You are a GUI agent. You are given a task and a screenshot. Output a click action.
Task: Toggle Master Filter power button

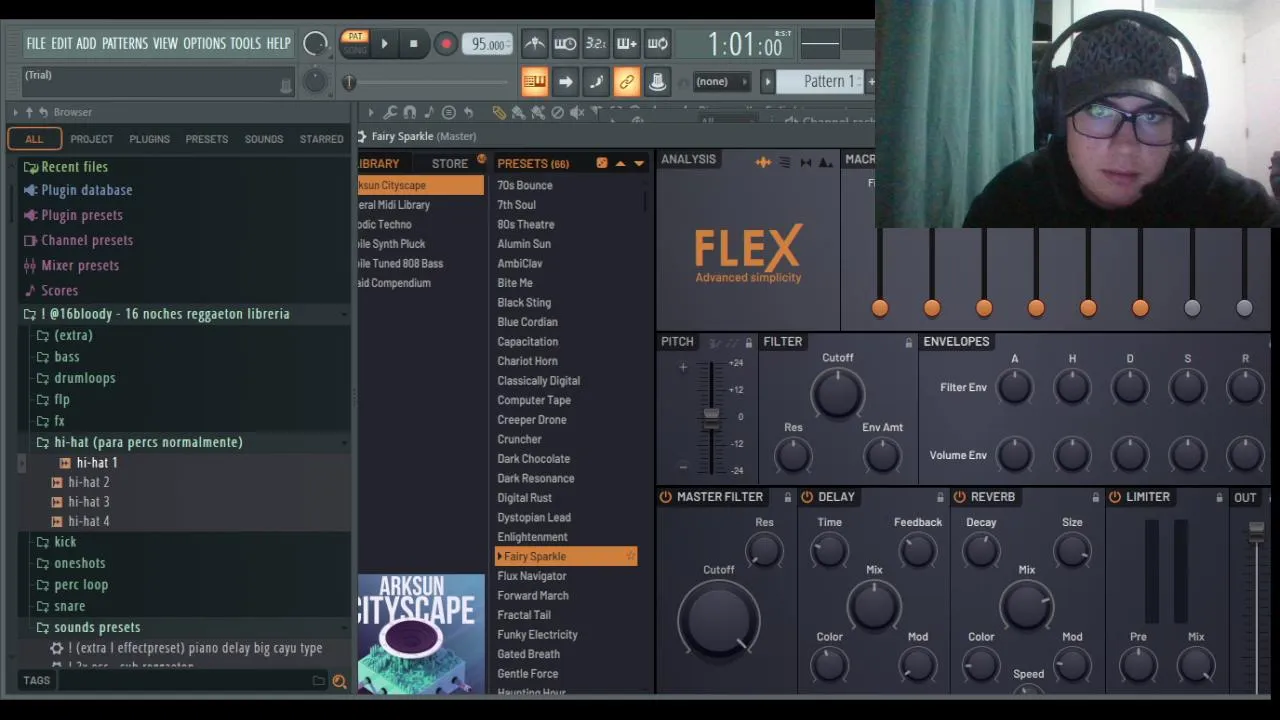point(665,497)
